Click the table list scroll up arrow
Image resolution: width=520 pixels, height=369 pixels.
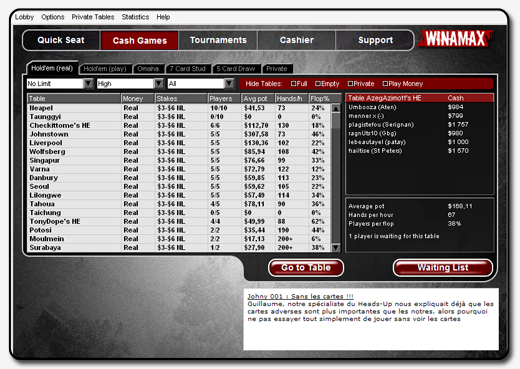[336, 108]
